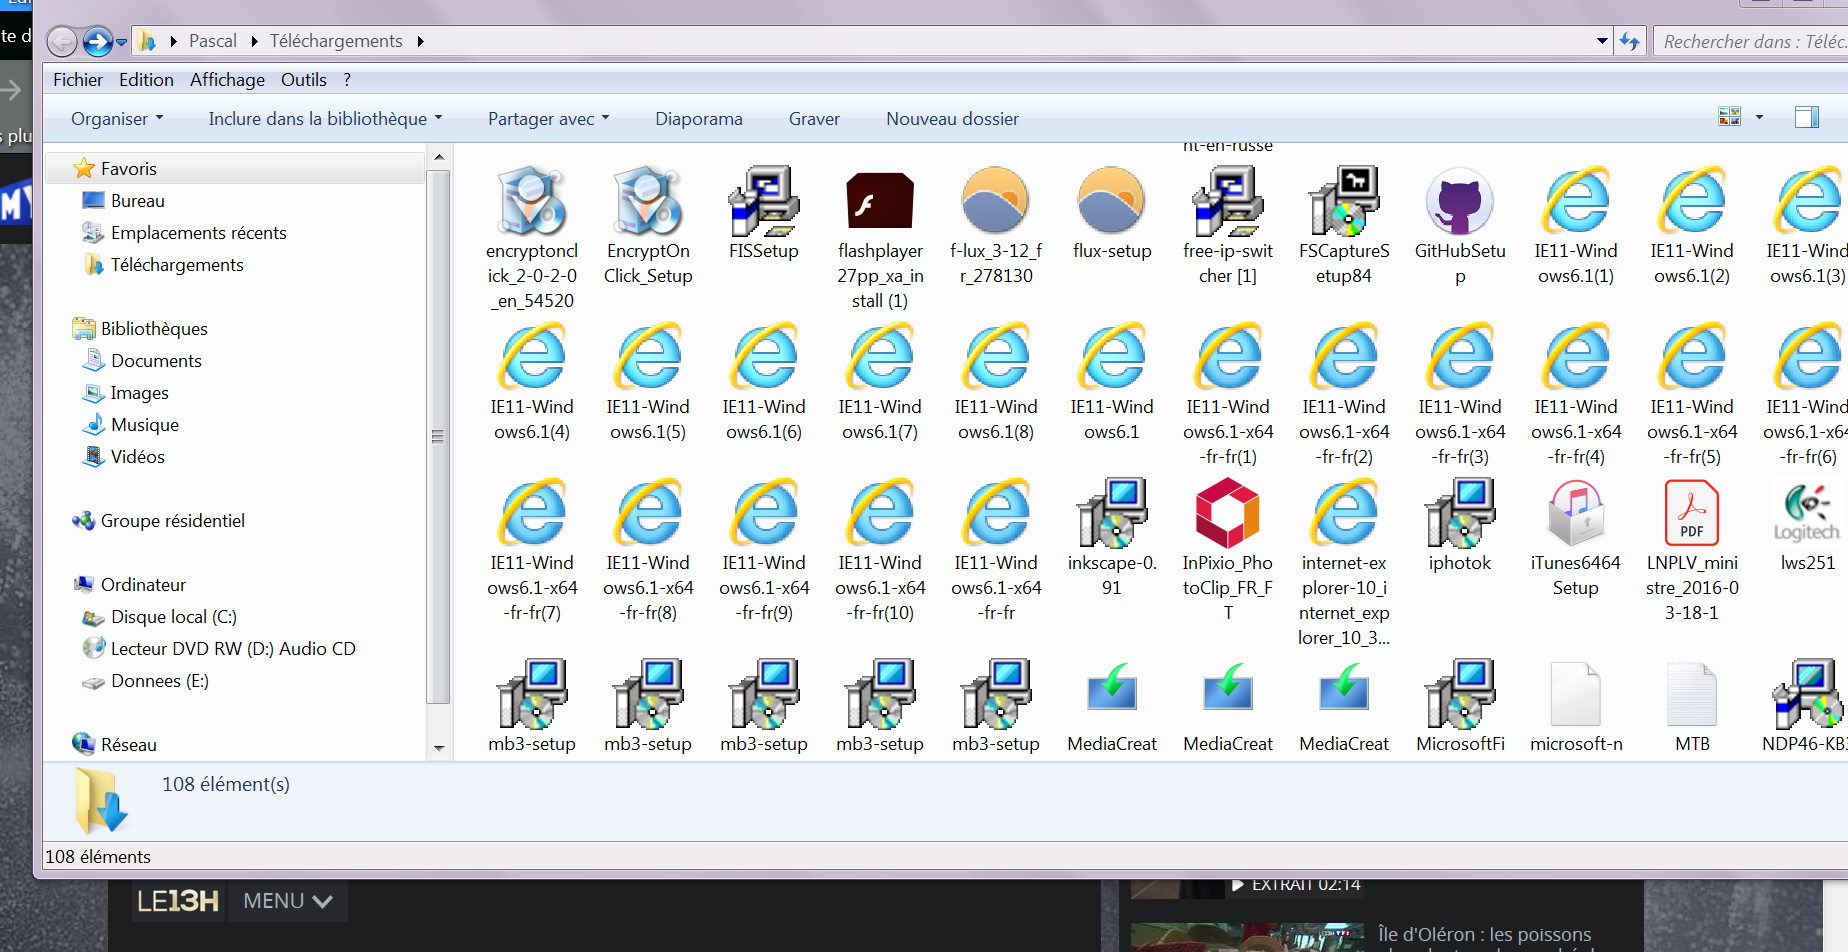Viewport: 1848px width, 952px height.
Task: Select the InPixio_PhotoClip_FR_FT file icon
Action: point(1228,513)
